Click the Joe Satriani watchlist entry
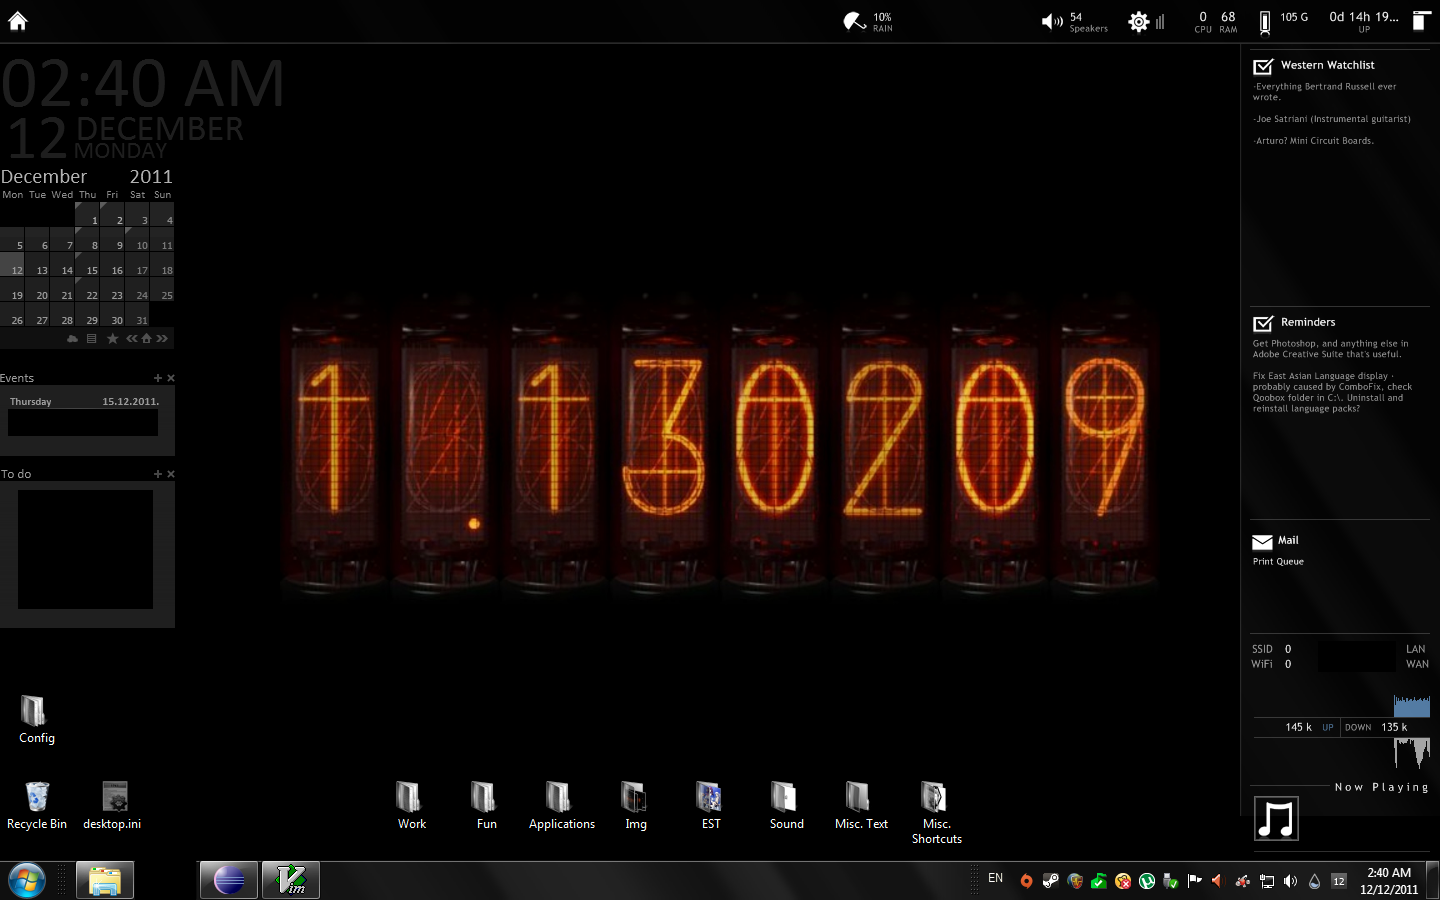 coord(1332,119)
